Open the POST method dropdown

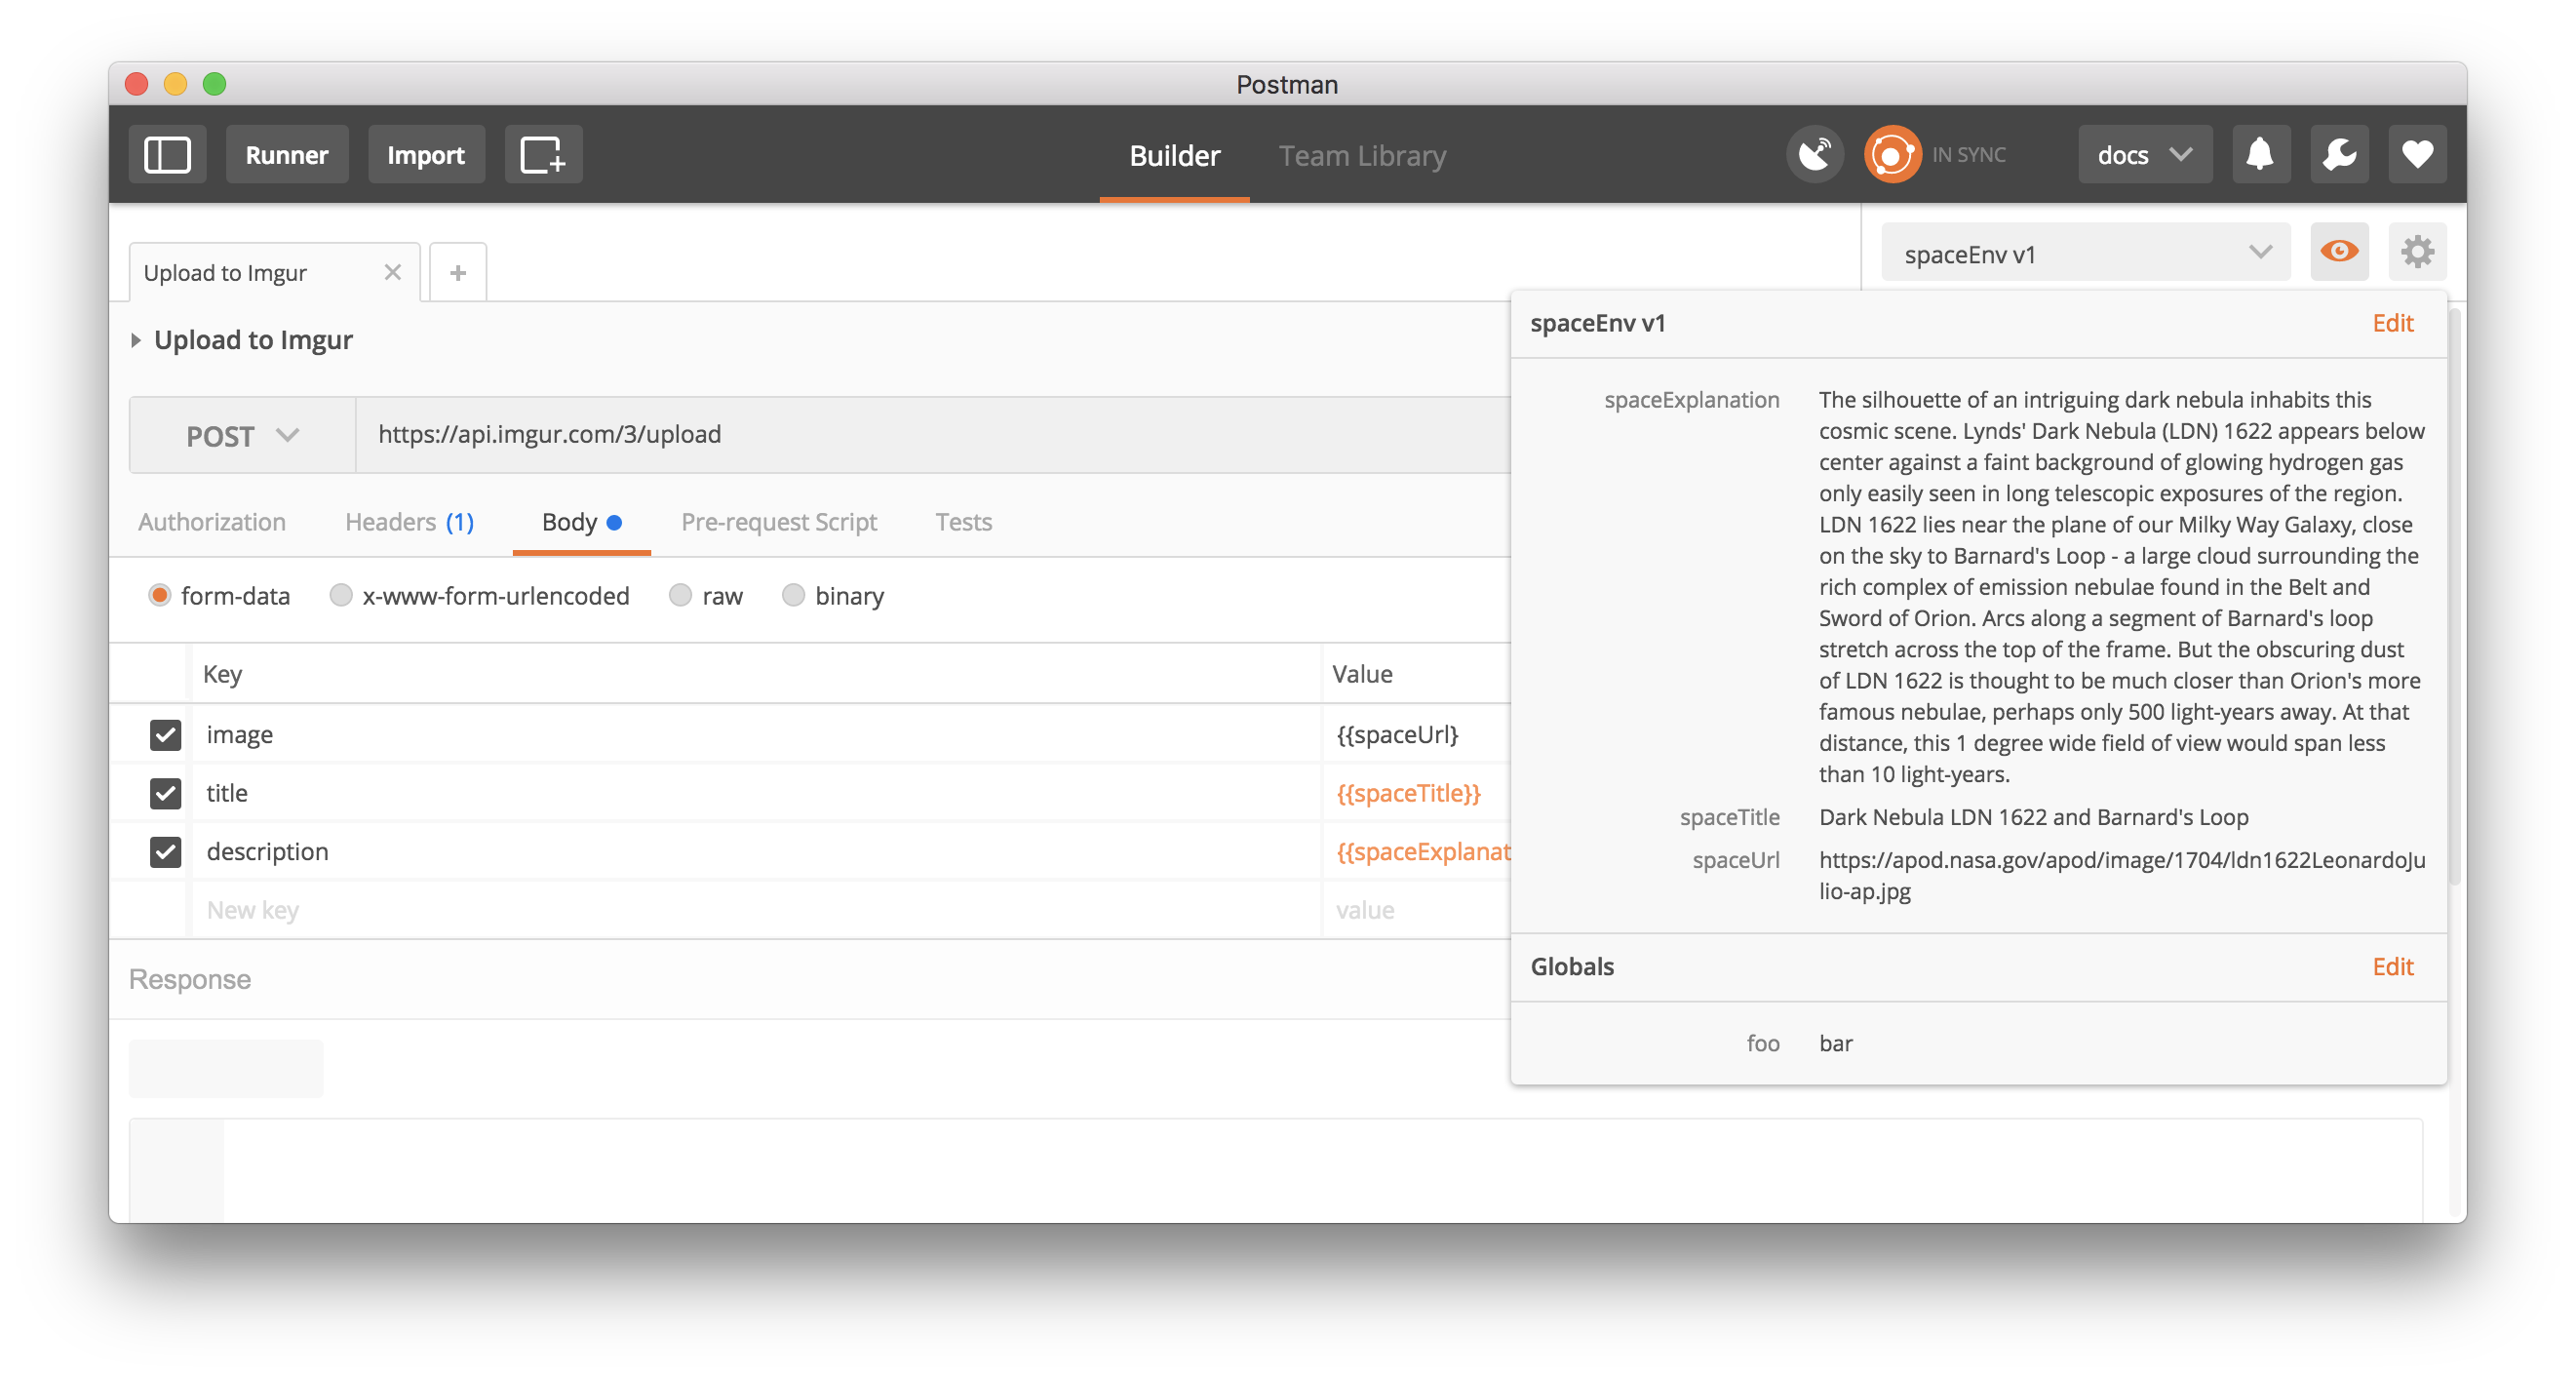[242, 435]
